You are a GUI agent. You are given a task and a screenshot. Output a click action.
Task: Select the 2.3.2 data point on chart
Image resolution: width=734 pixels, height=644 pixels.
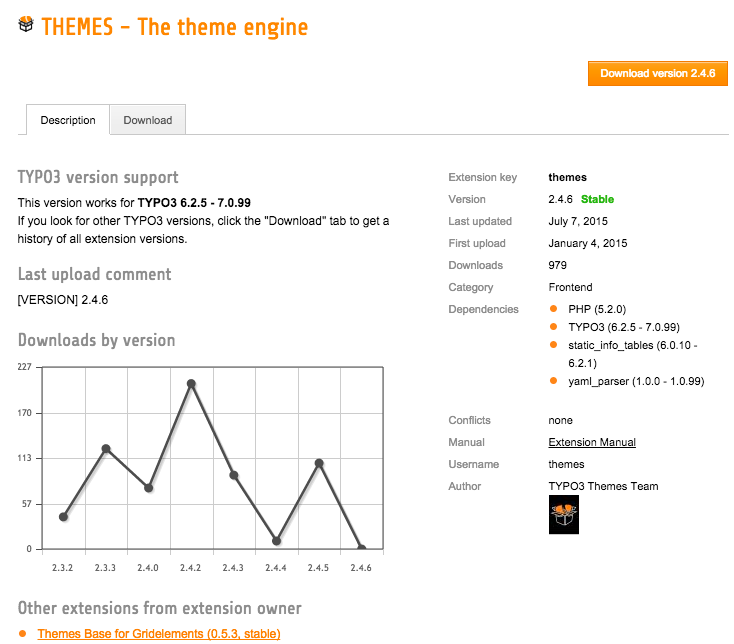point(64,517)
